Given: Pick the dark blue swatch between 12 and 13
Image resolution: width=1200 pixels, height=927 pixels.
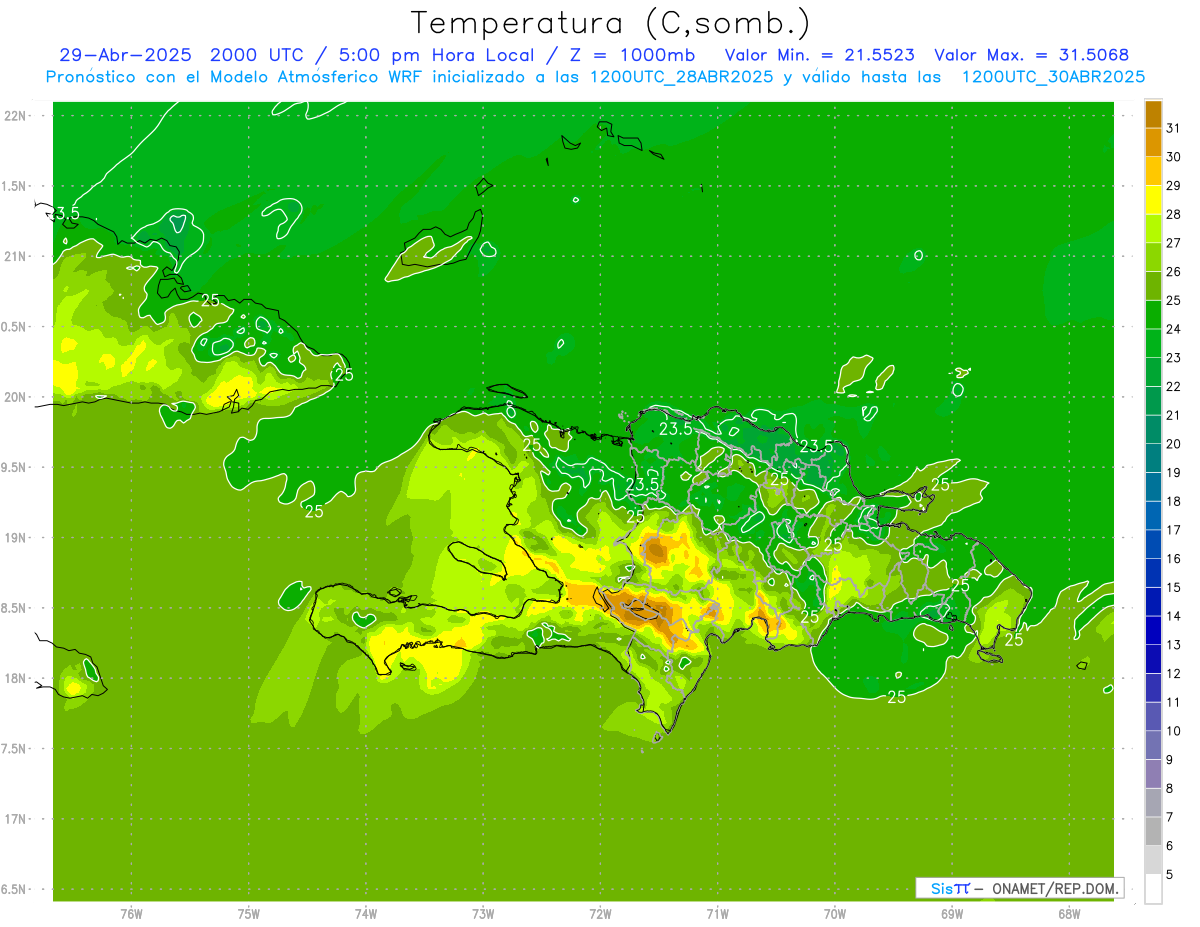Looking at the screenshot, I should (1154, 660).
